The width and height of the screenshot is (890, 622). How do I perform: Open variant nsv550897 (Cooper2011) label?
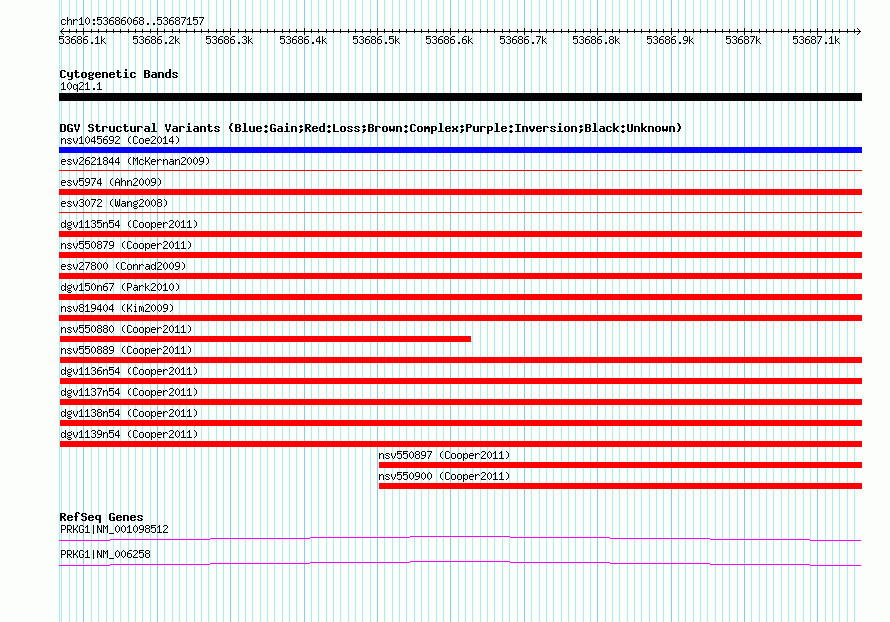pos(444,455)
